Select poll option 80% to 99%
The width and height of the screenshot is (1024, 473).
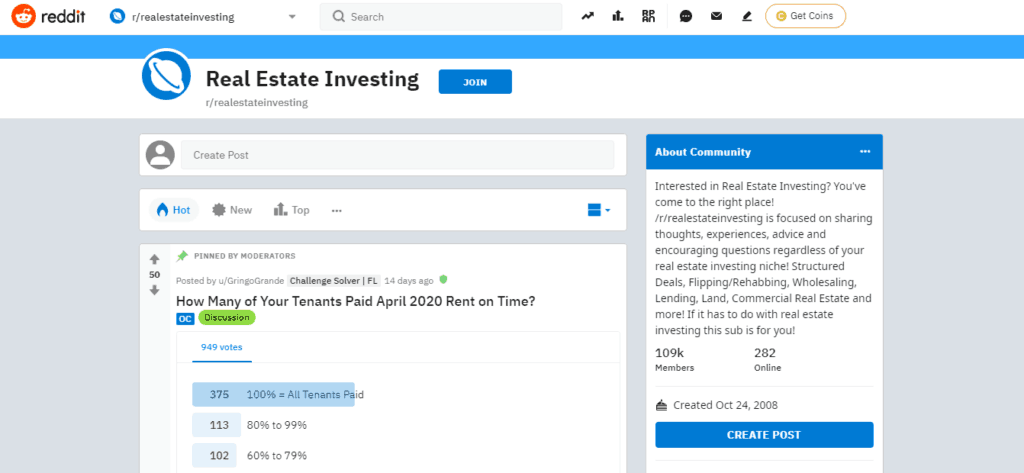tap(249, 425)
